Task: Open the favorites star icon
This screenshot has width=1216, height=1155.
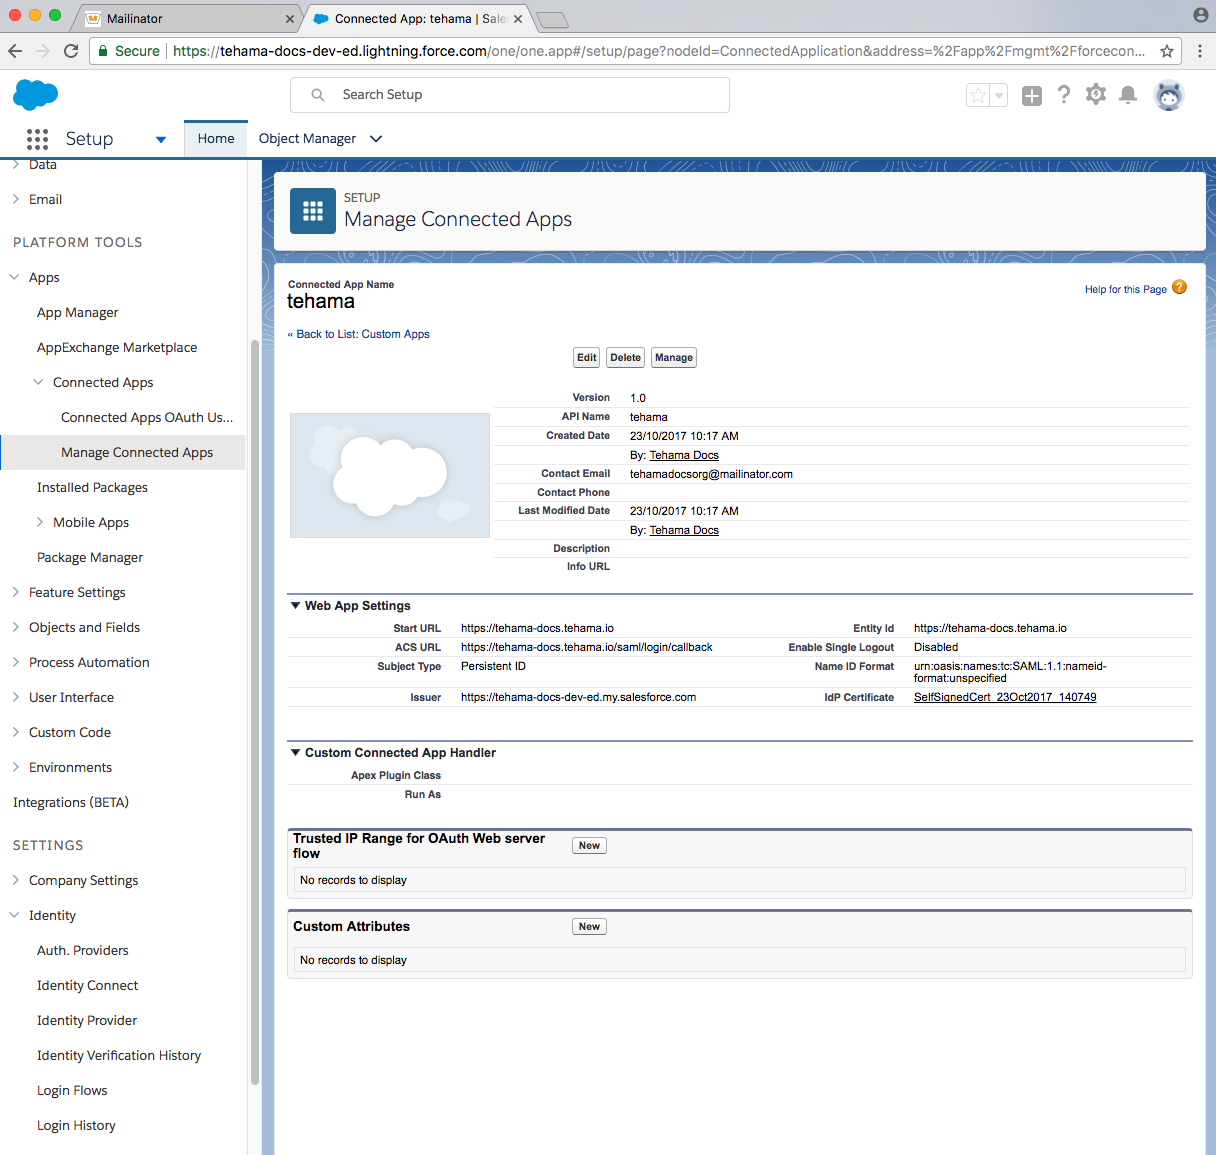Action: click(x=978, y=95)
